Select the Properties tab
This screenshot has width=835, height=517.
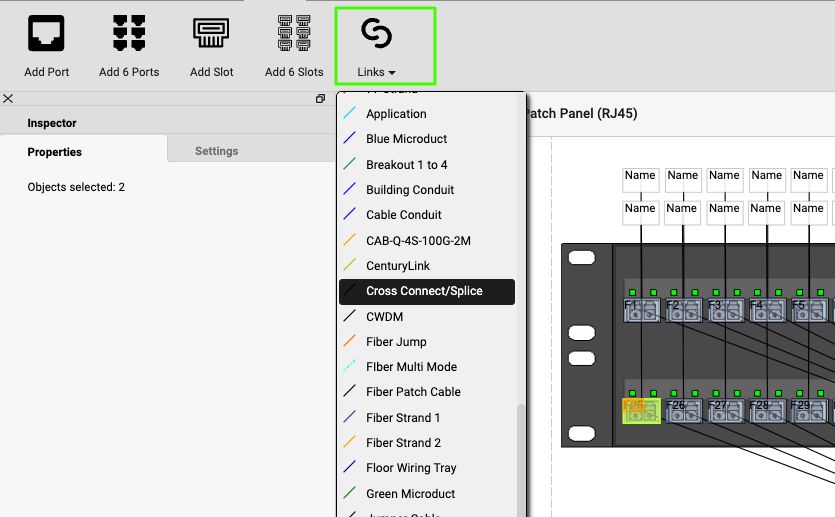55,152
